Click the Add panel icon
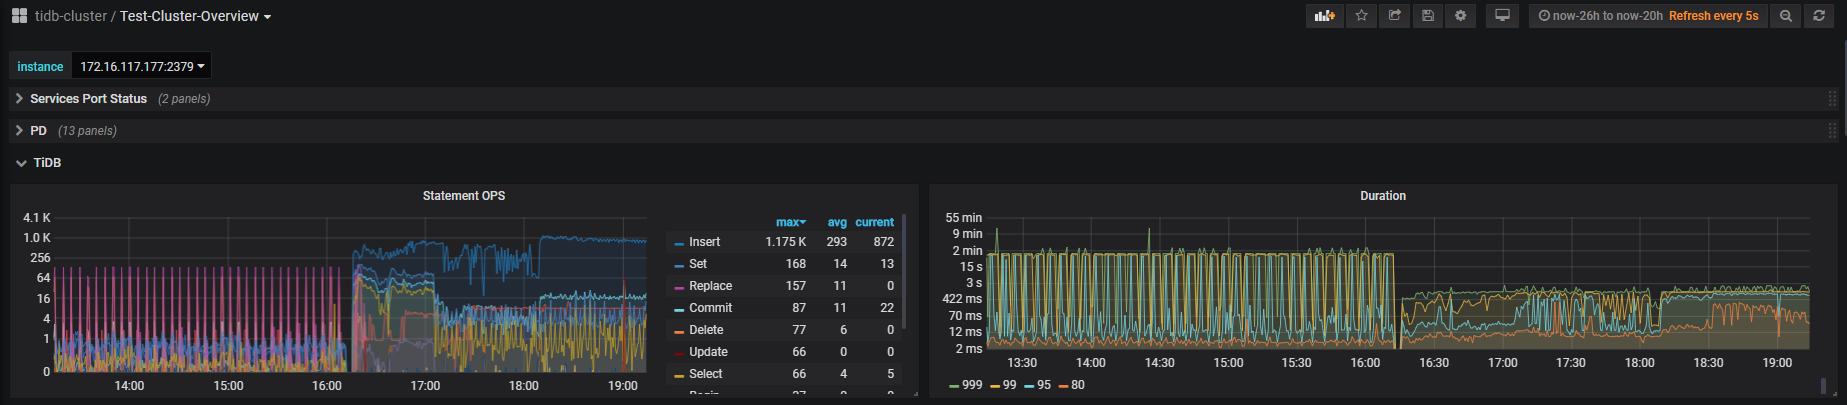This screenshot has width=1847, height=405. [x=1324, y=16]
